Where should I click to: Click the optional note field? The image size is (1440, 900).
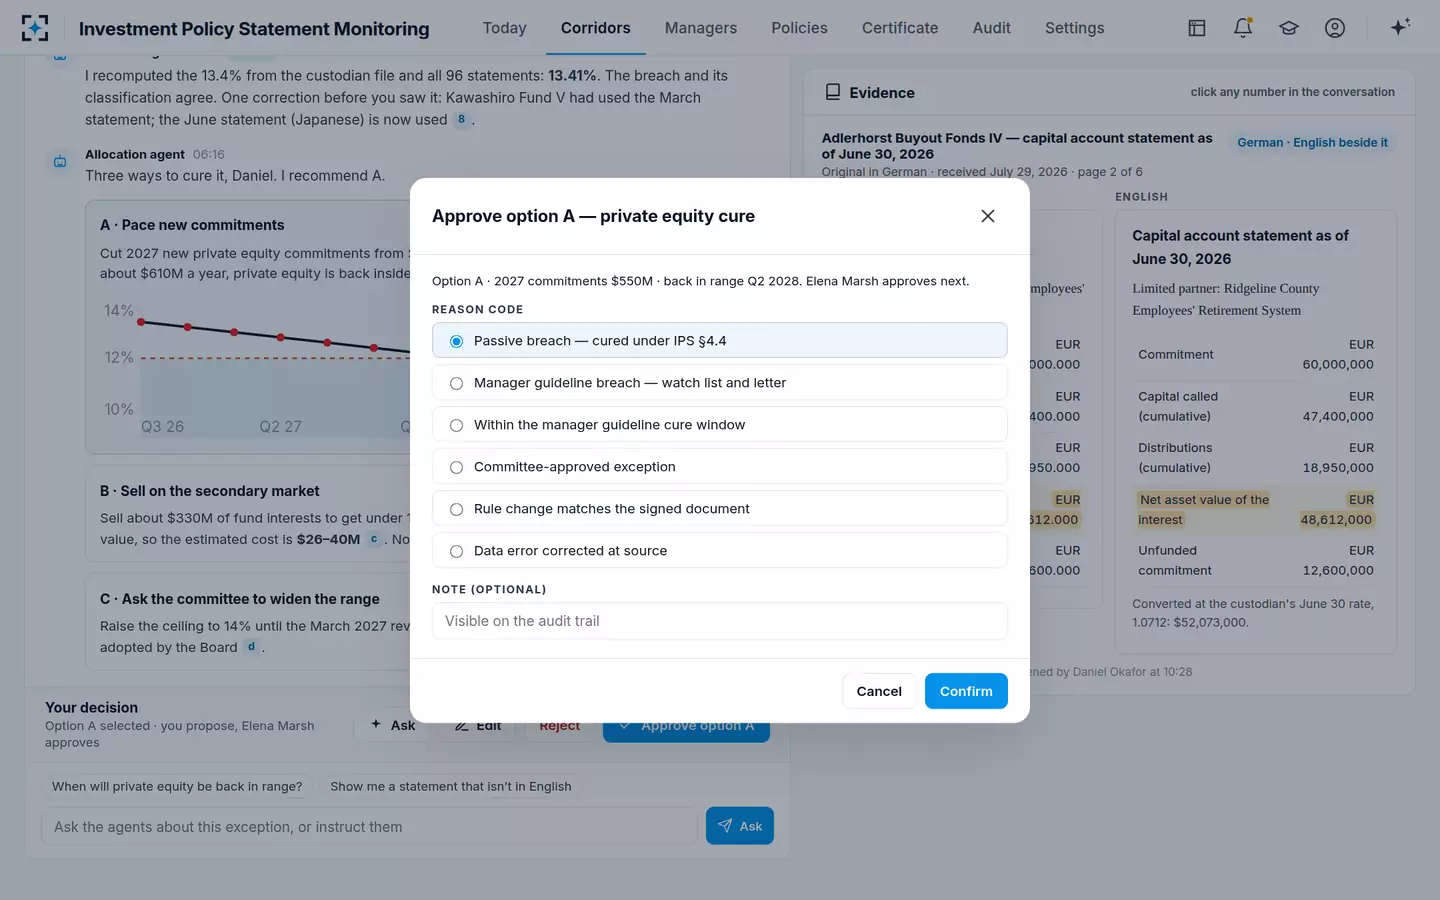click(719, 621)
